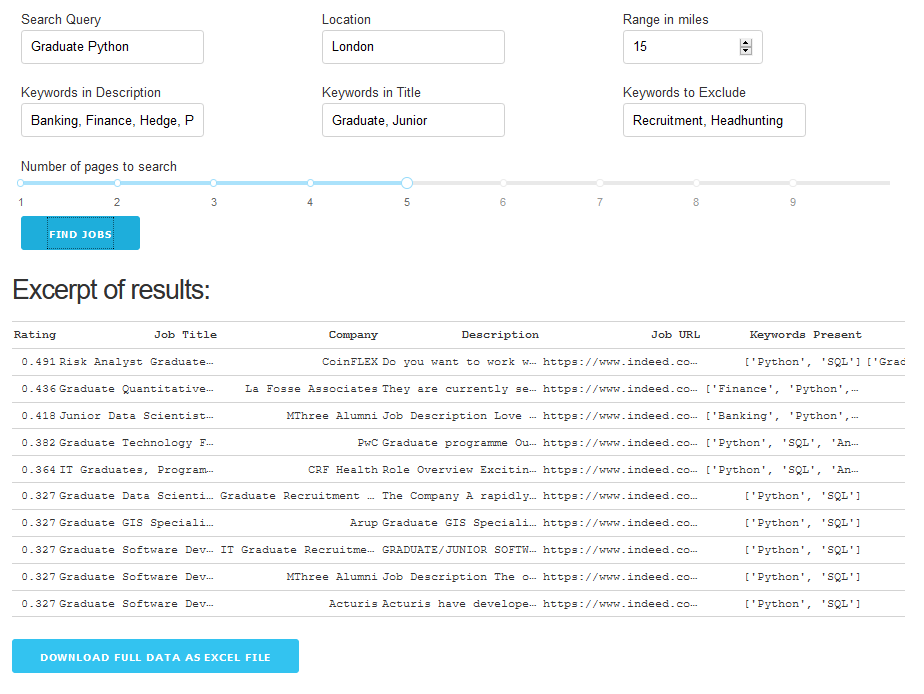Click the Keywords in Title field
The width and height of the screenshot is (924, 694).
point(413,120)
